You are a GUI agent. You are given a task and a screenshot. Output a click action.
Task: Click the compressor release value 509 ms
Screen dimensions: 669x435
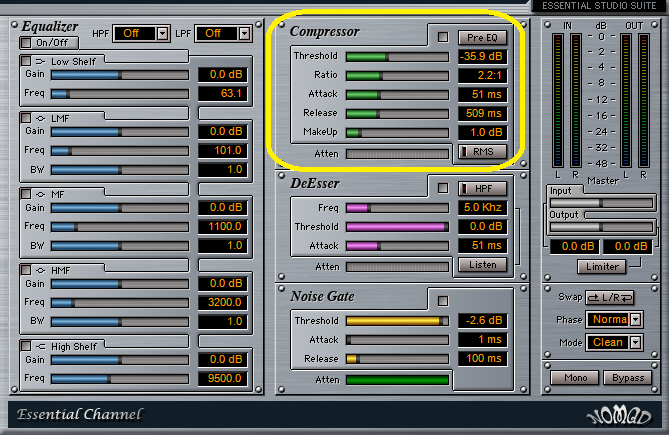pos(482,113)
